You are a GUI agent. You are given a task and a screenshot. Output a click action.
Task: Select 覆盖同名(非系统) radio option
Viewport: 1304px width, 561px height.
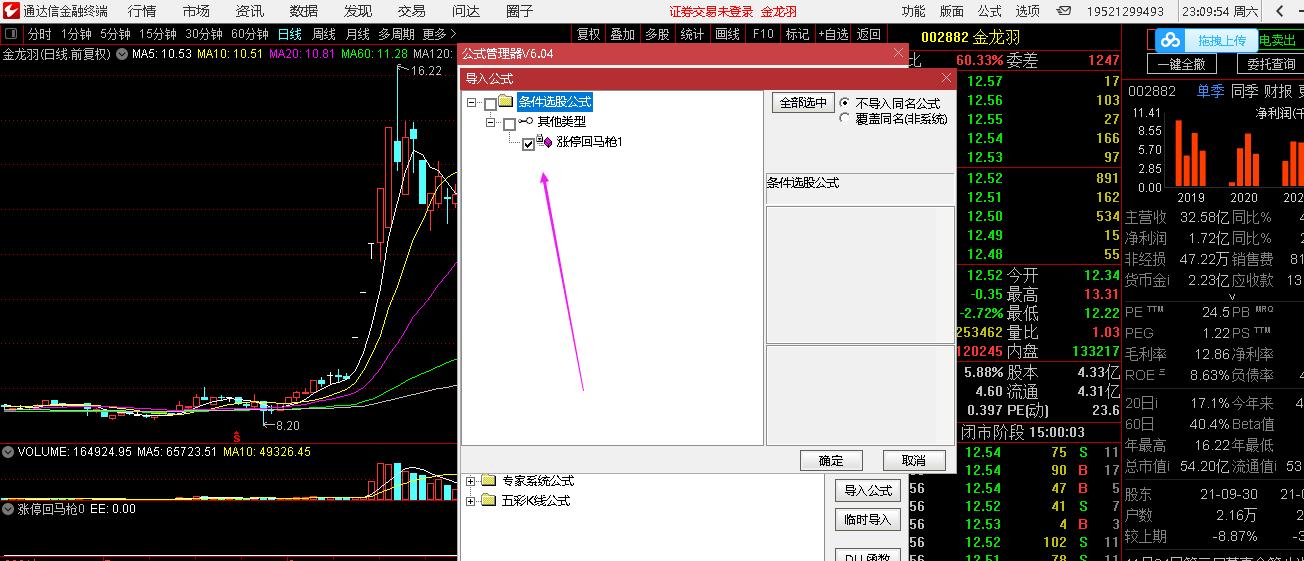[x=845, y=118]
